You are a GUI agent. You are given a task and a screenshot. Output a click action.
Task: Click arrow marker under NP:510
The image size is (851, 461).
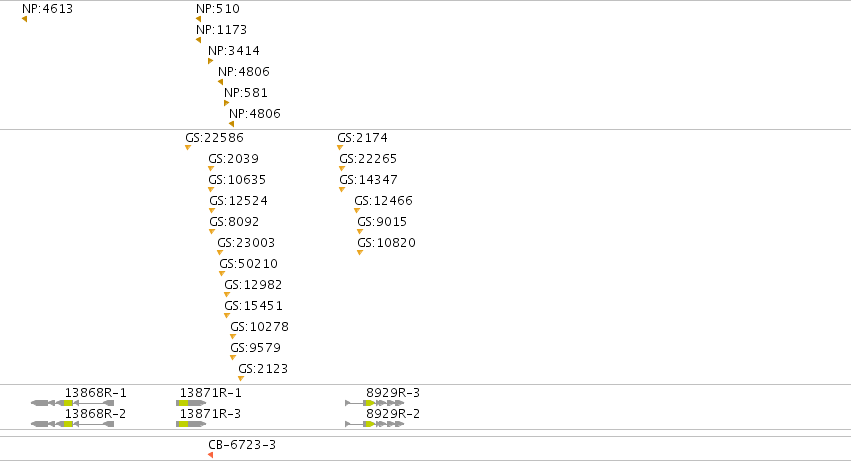pyautogui.click(x=198, y=19)
